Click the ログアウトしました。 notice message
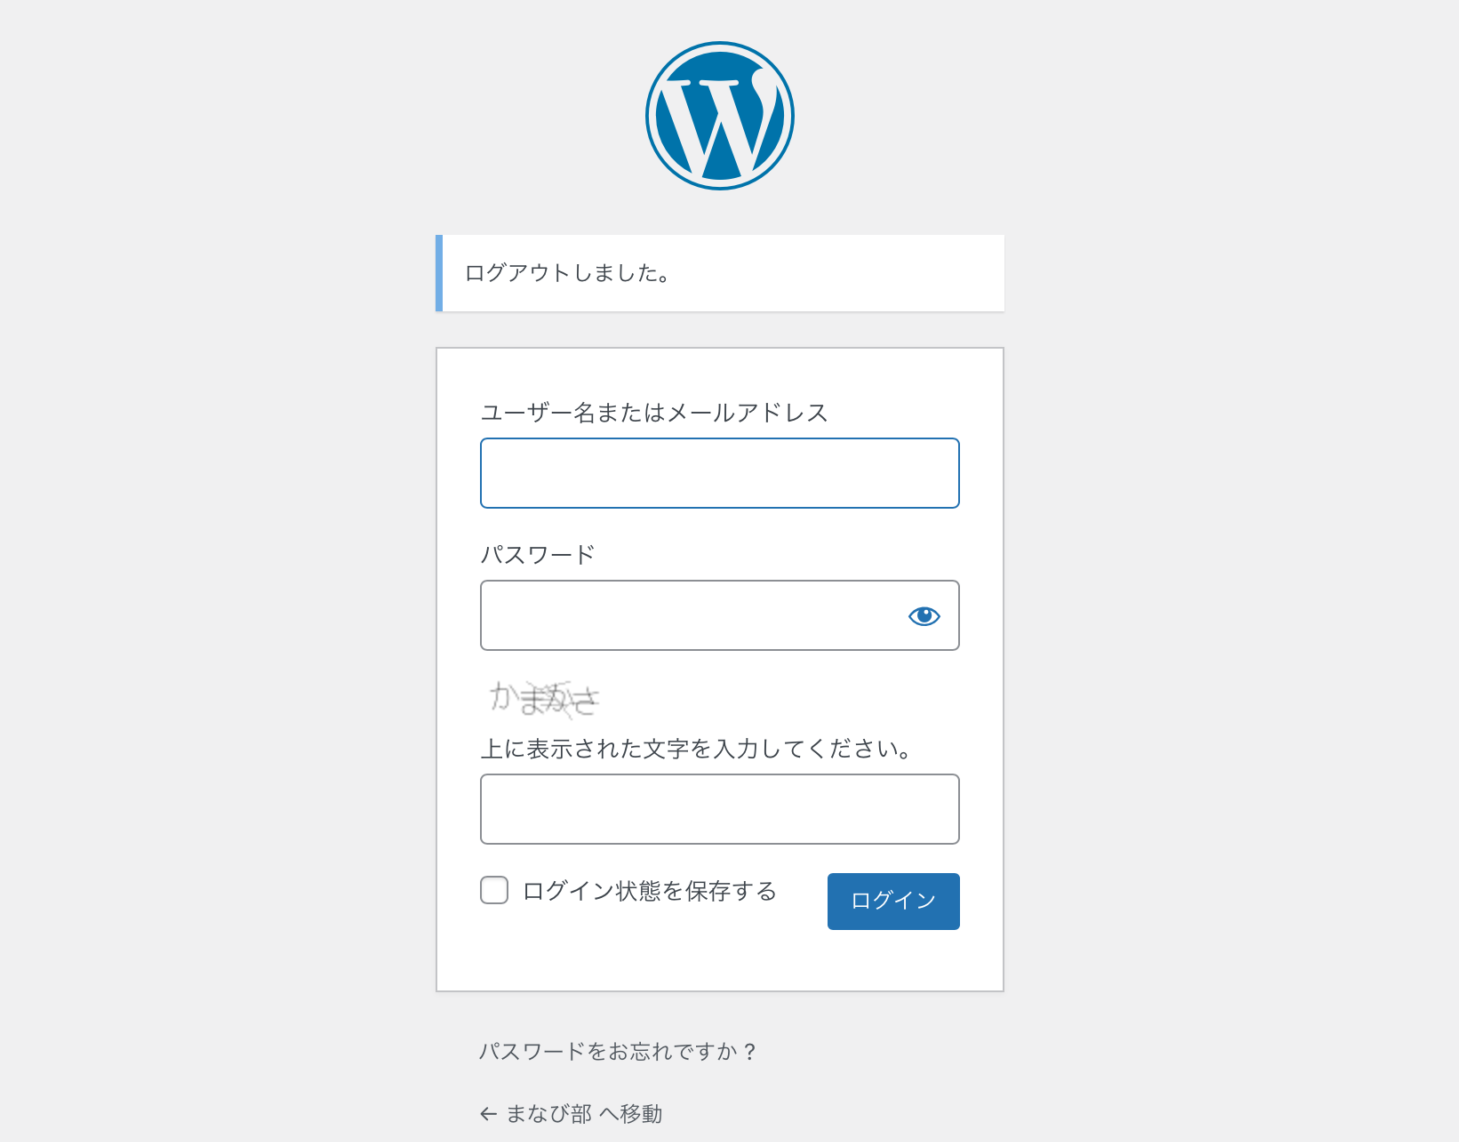Viewport: 1459px width, 1142px height. point(567,273)
